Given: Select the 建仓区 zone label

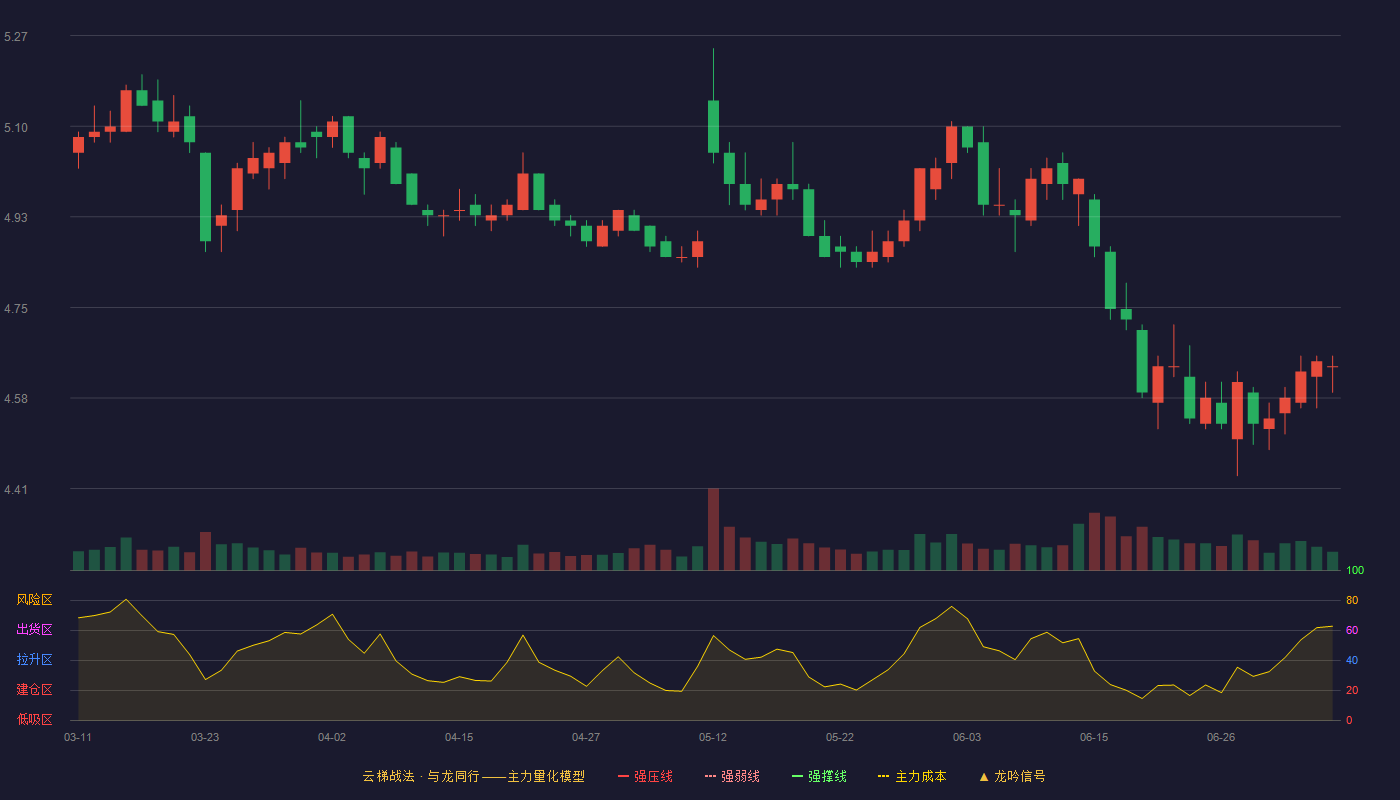Looking at the screenshot, I should click(x=34, y=690).
